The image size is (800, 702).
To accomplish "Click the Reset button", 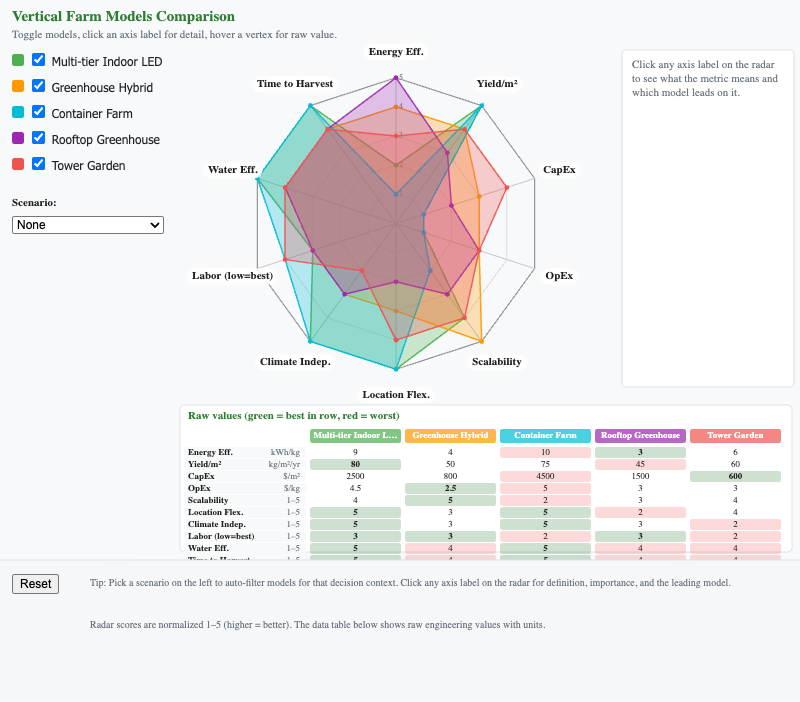I will (x=36, y=584).
